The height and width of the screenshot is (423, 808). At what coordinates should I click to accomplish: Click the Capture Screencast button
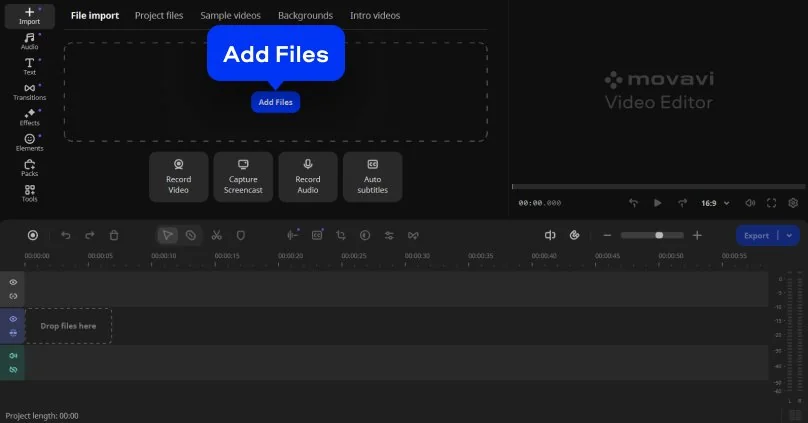coord(243,176)
